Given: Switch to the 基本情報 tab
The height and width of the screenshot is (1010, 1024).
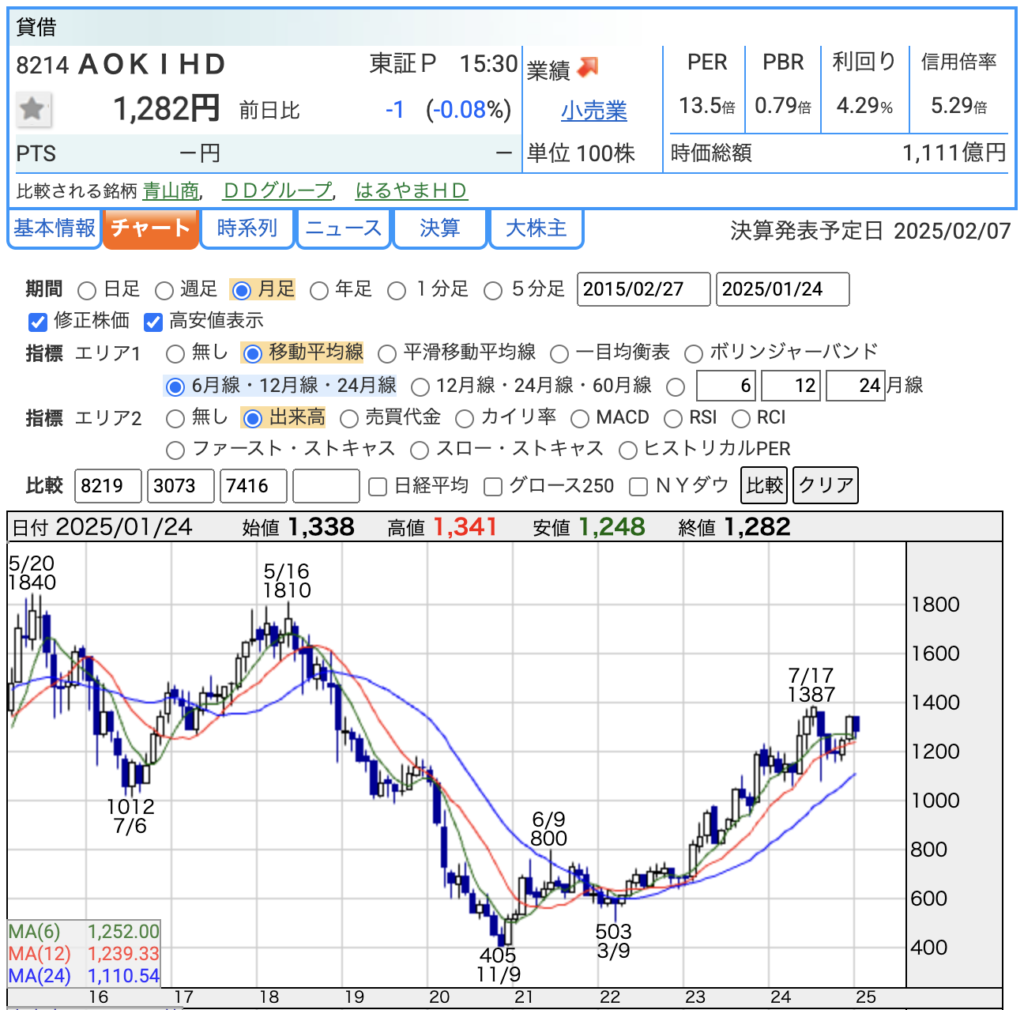Looking at the screenshot, I should (x=54, y=229).
